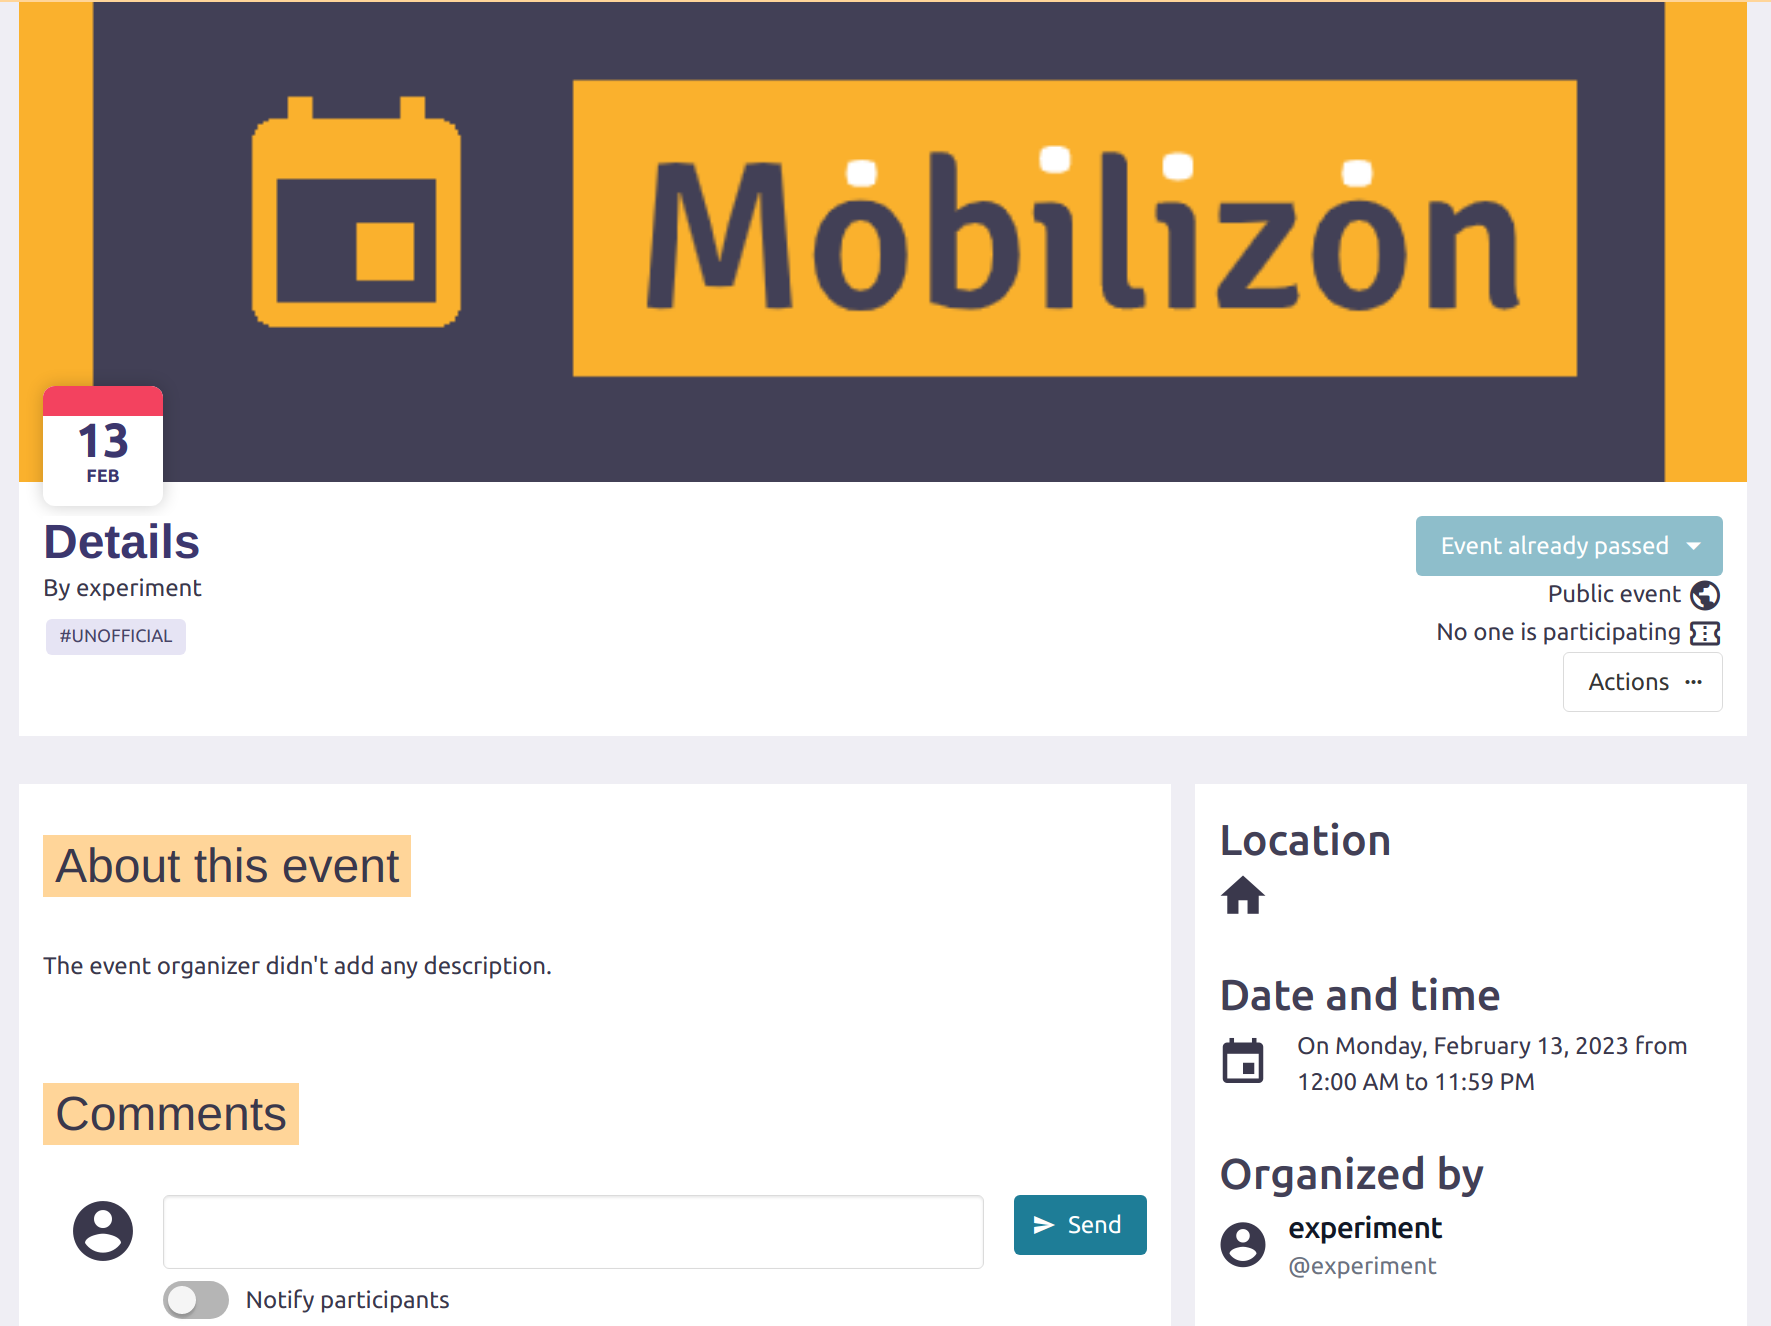The image size is (1771, 1326).
Task: Click the three-dots icon on Actions
Action: pos(1693,682)
